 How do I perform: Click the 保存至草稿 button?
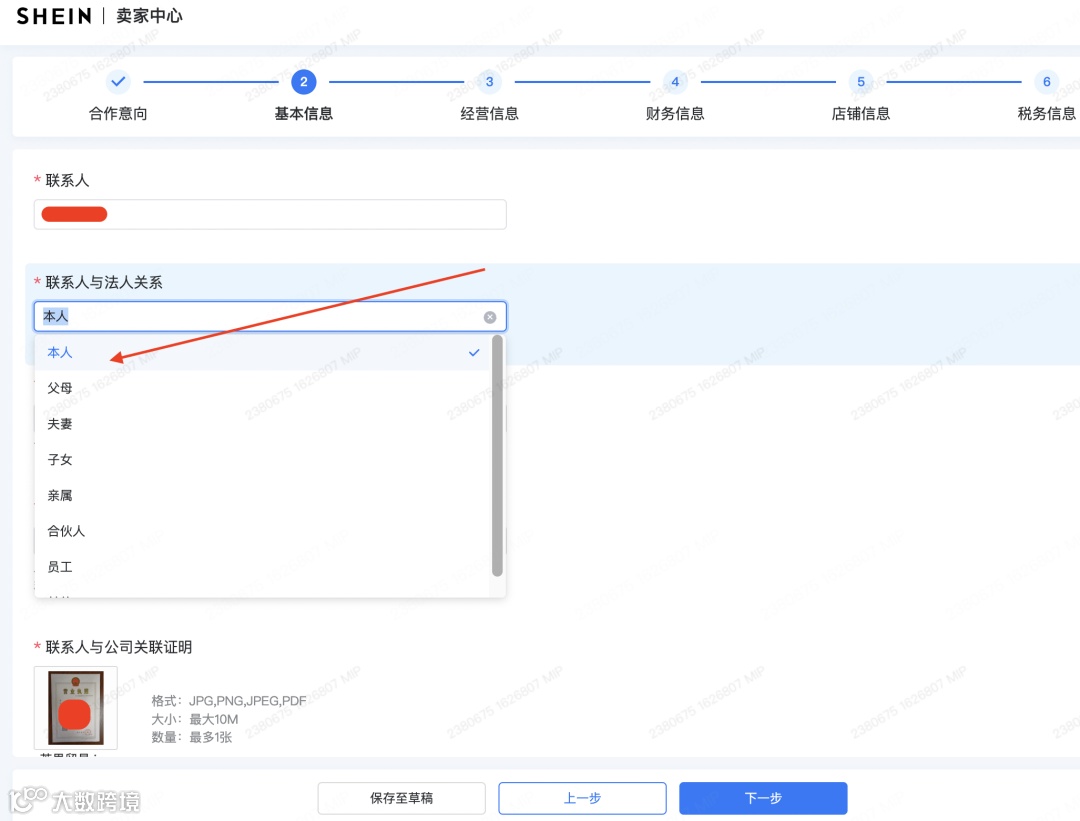tap(401, 798)
